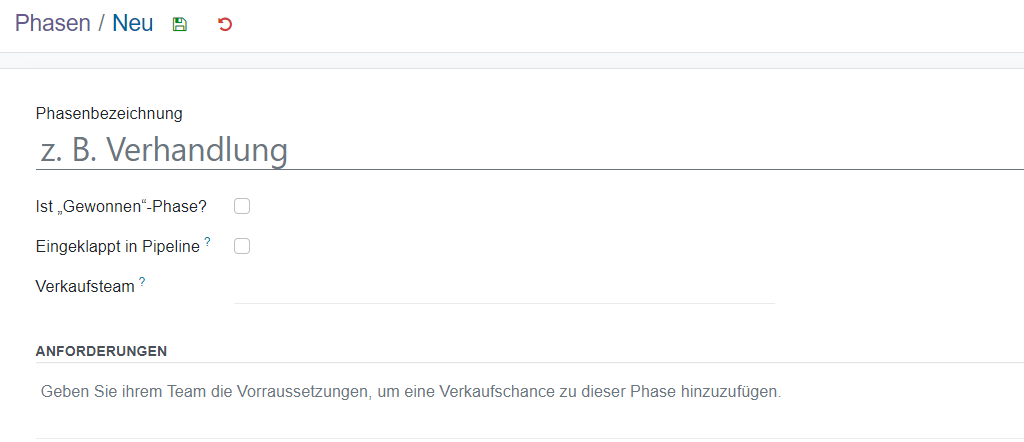
Task: Discard changes with the red undo icon
Action: pos(225,24)
